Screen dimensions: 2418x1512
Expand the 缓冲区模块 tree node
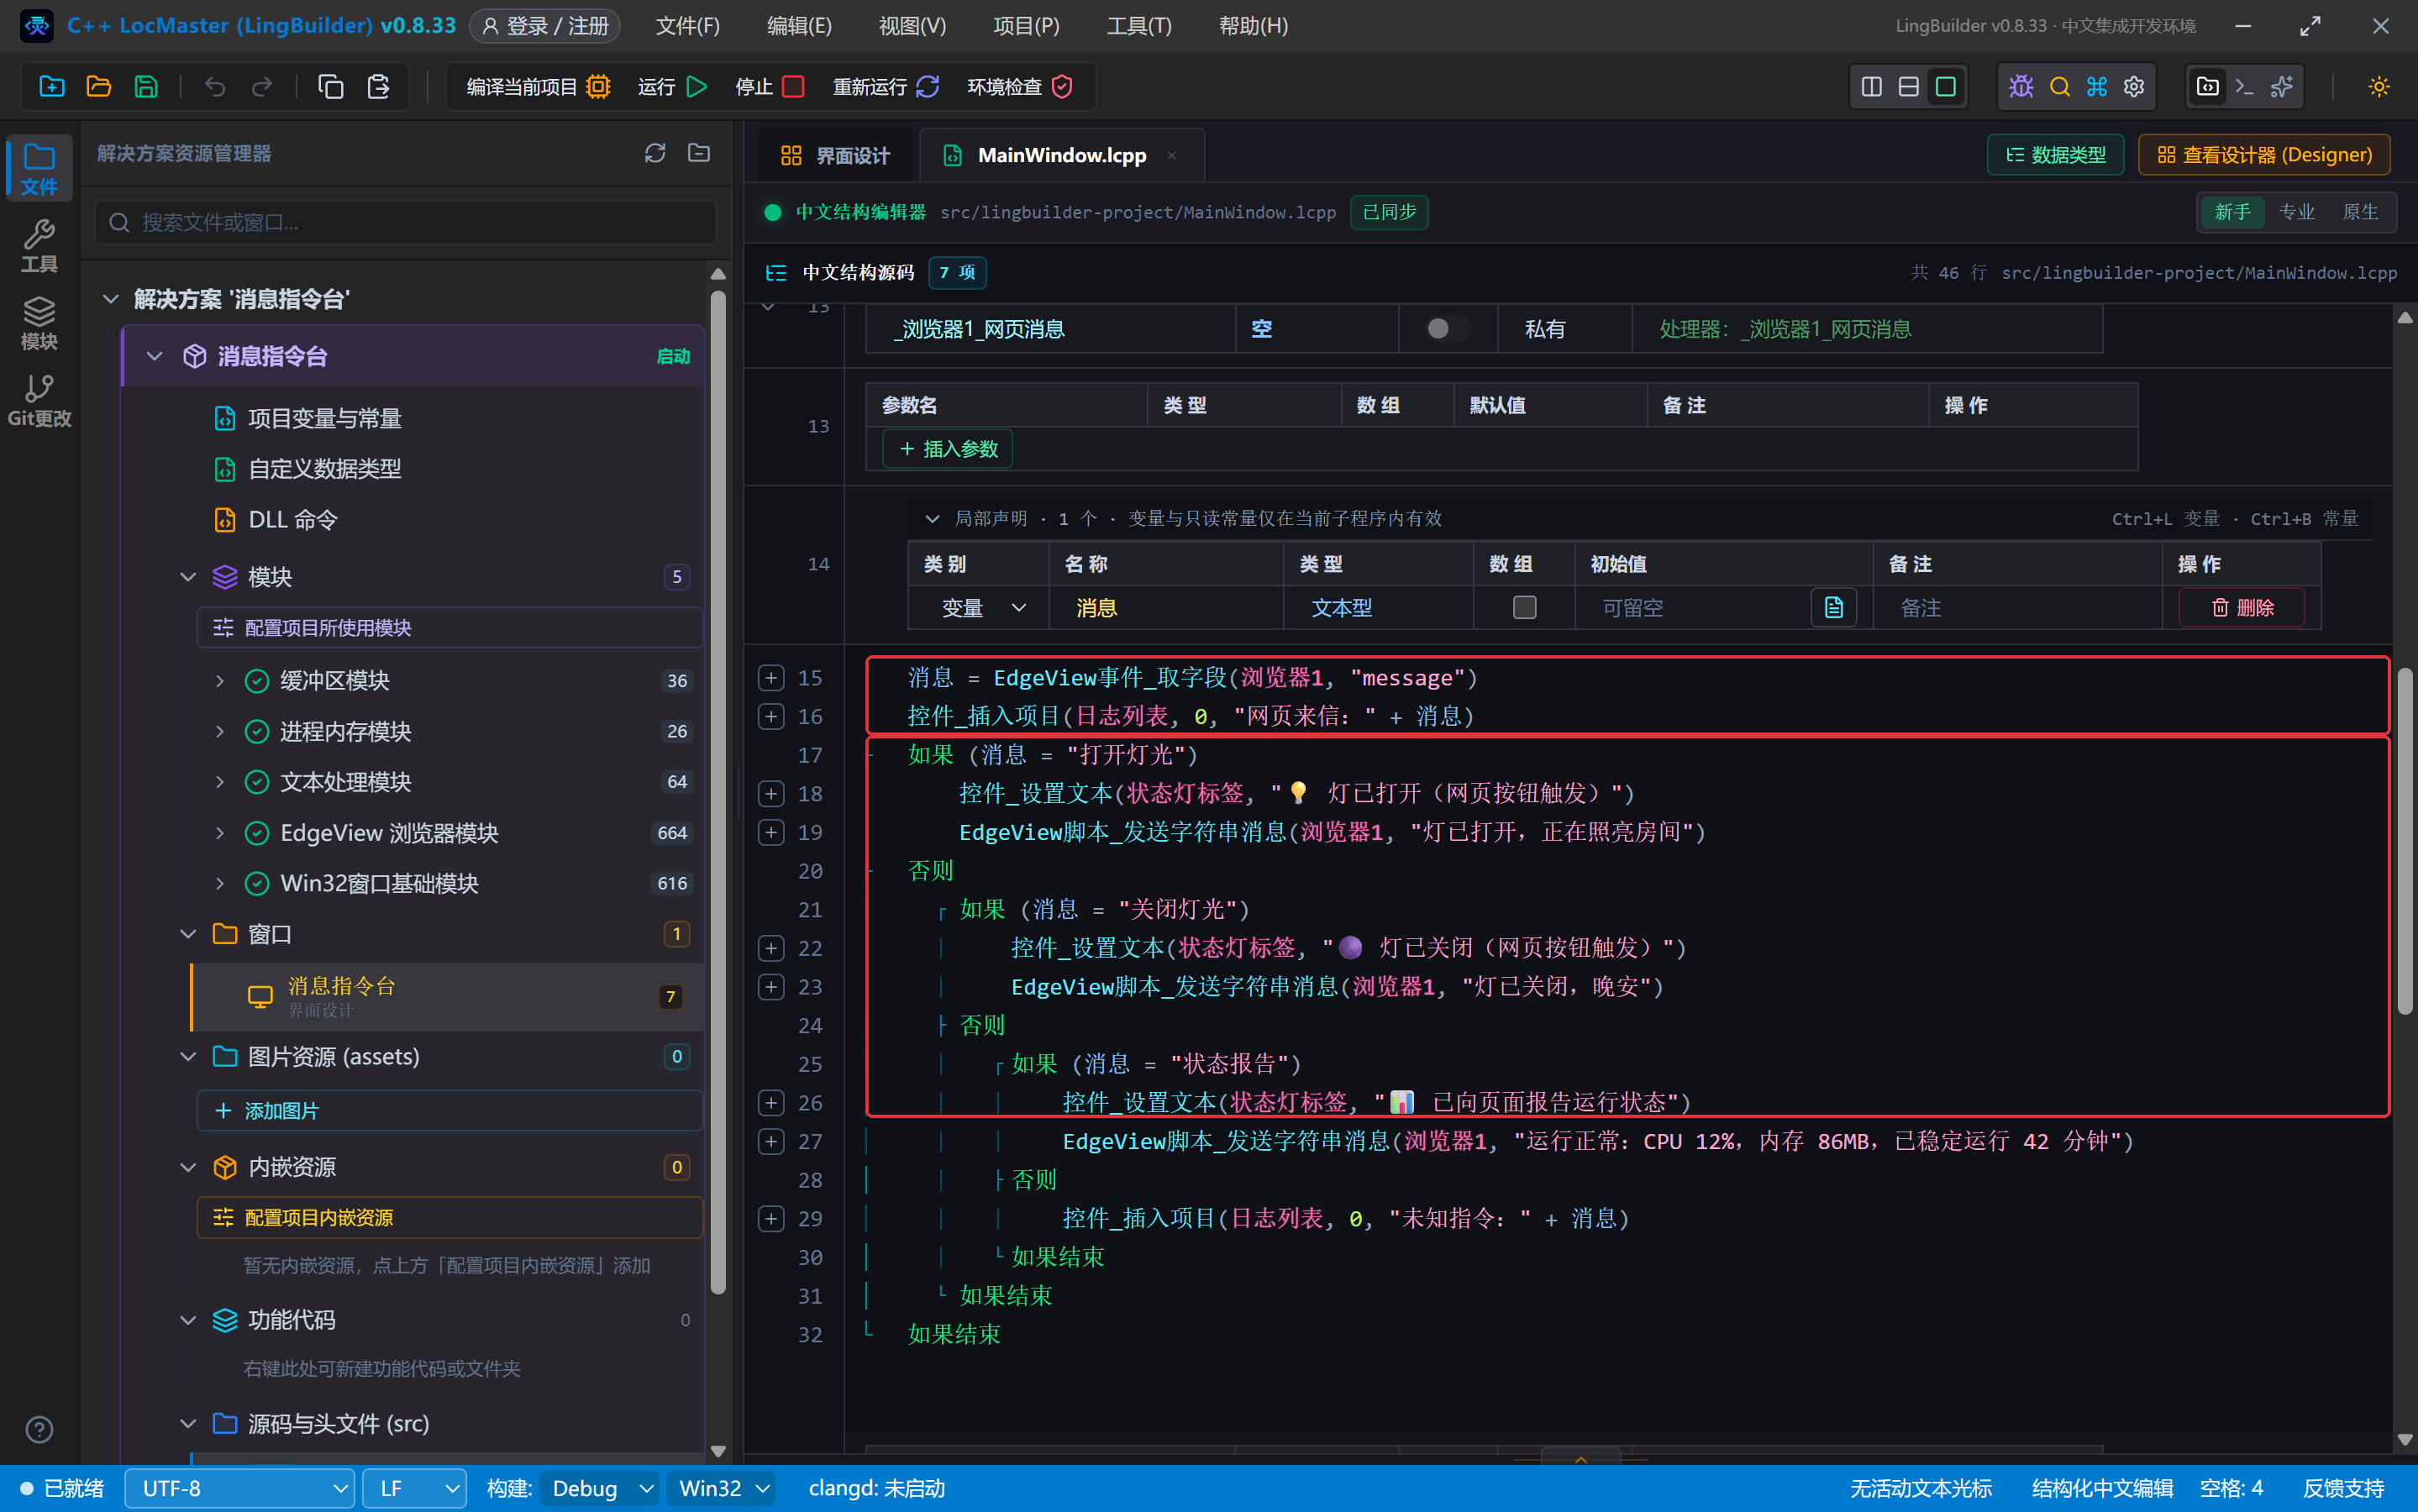point(220,681)
